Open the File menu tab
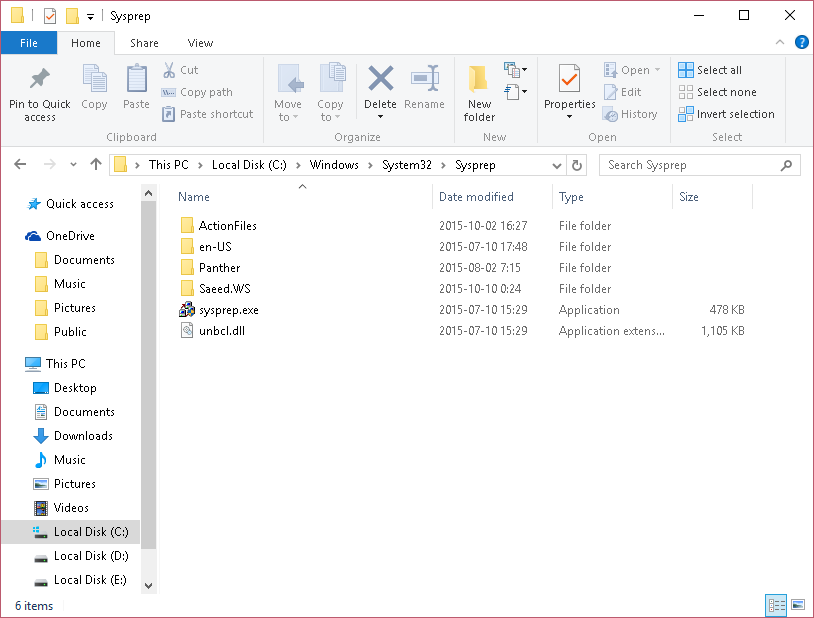814x618 pixels. pyautogui.click(x=29, y=43)
